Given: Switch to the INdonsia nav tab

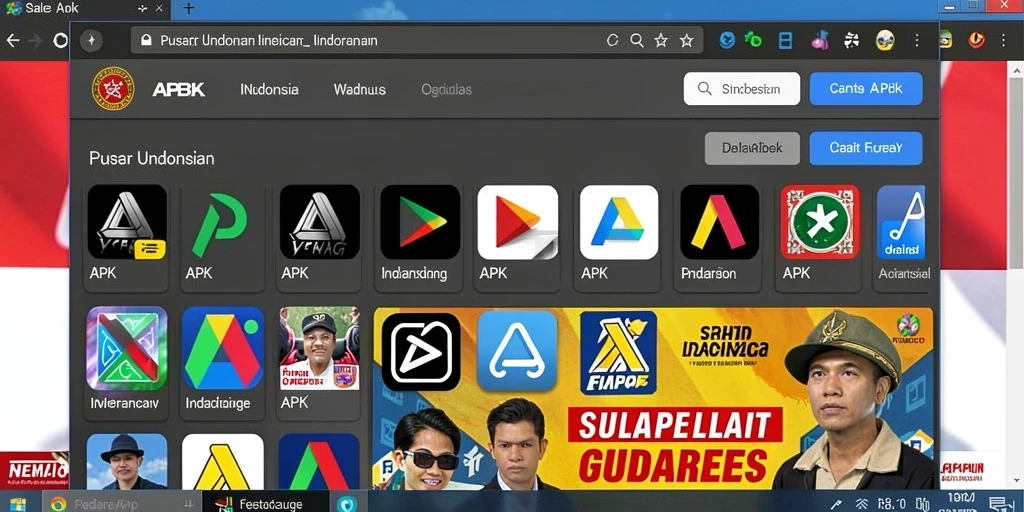Looking at the screenshot, I should pyautogui.click(x=269, y=89).
